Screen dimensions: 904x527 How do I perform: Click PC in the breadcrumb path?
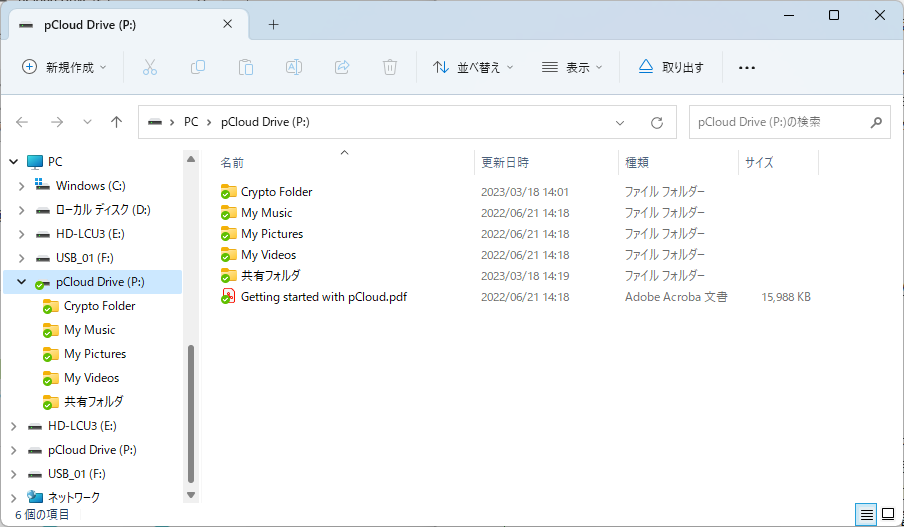click(191, 122)
